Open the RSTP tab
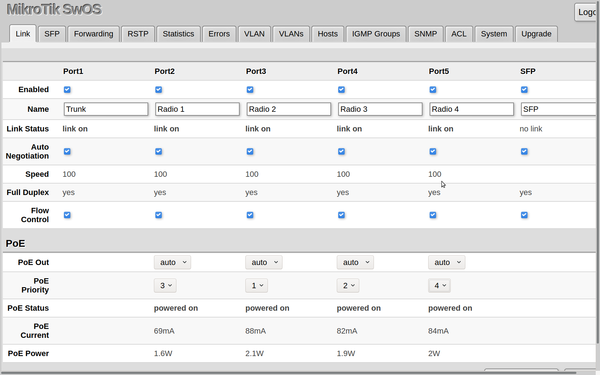Image resolution: width=600 pixels, height=375 pixels. [x=138, y=34]
